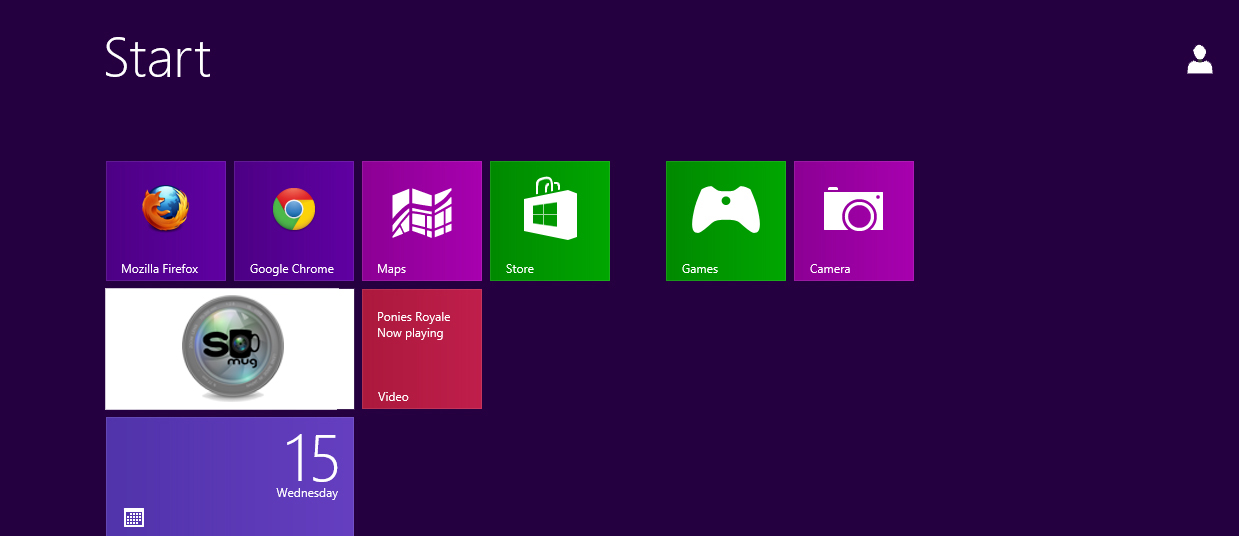This screenshot has width=1239, height=536.
Task: Click the 'Camera' tile label
Action: point(830,269)
